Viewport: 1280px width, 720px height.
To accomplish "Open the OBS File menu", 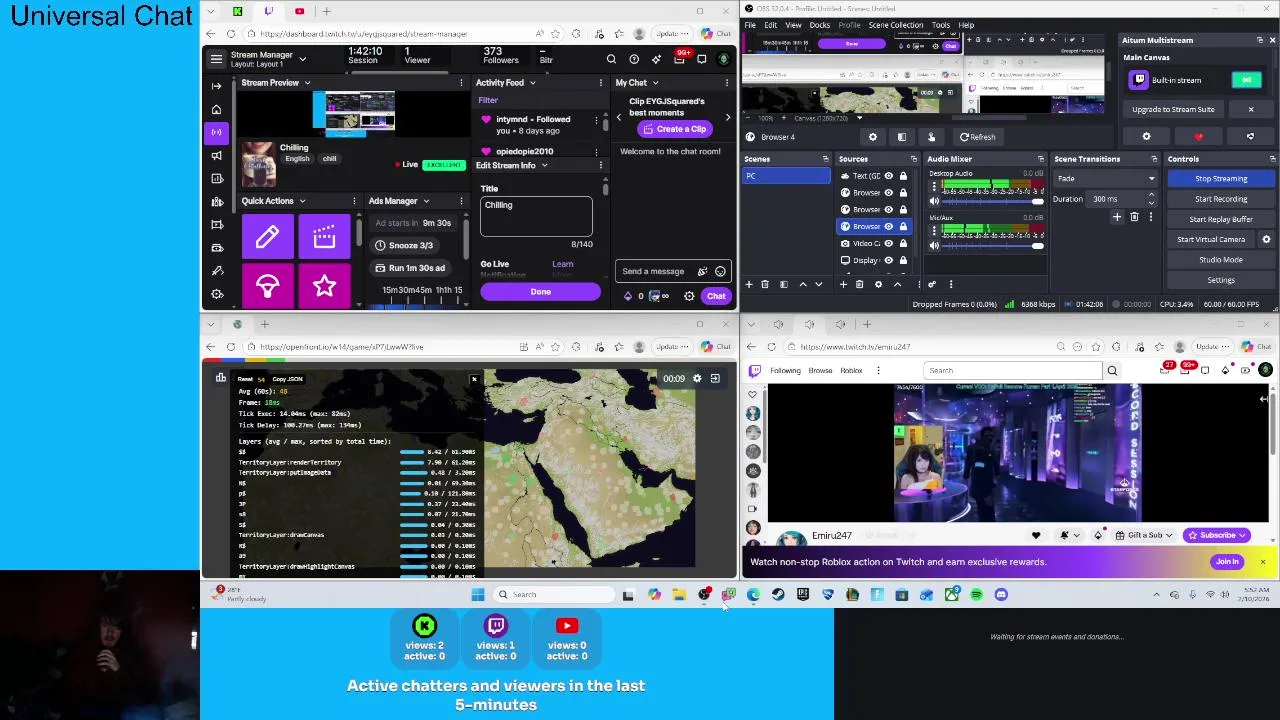I will pyautogui.click(x=750, y=25).
